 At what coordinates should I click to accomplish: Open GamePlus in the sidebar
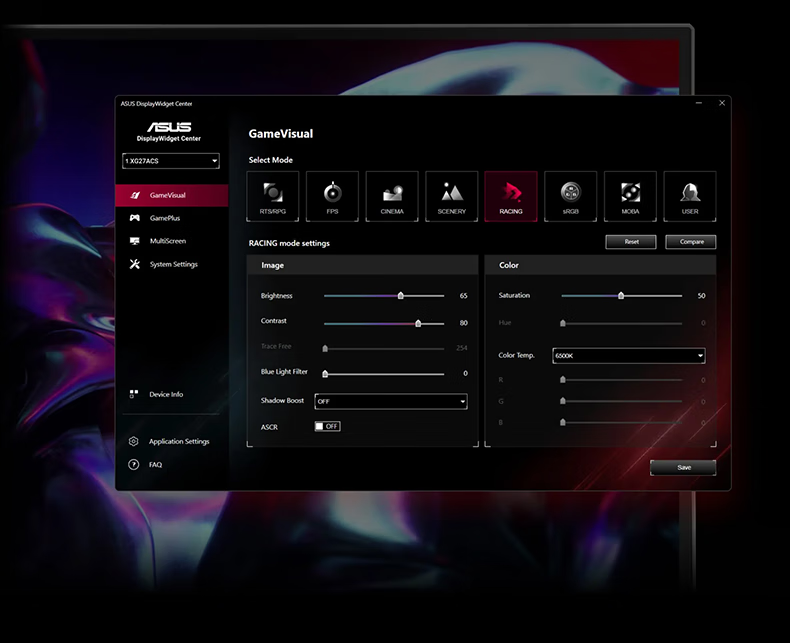(x=164, y=218)
